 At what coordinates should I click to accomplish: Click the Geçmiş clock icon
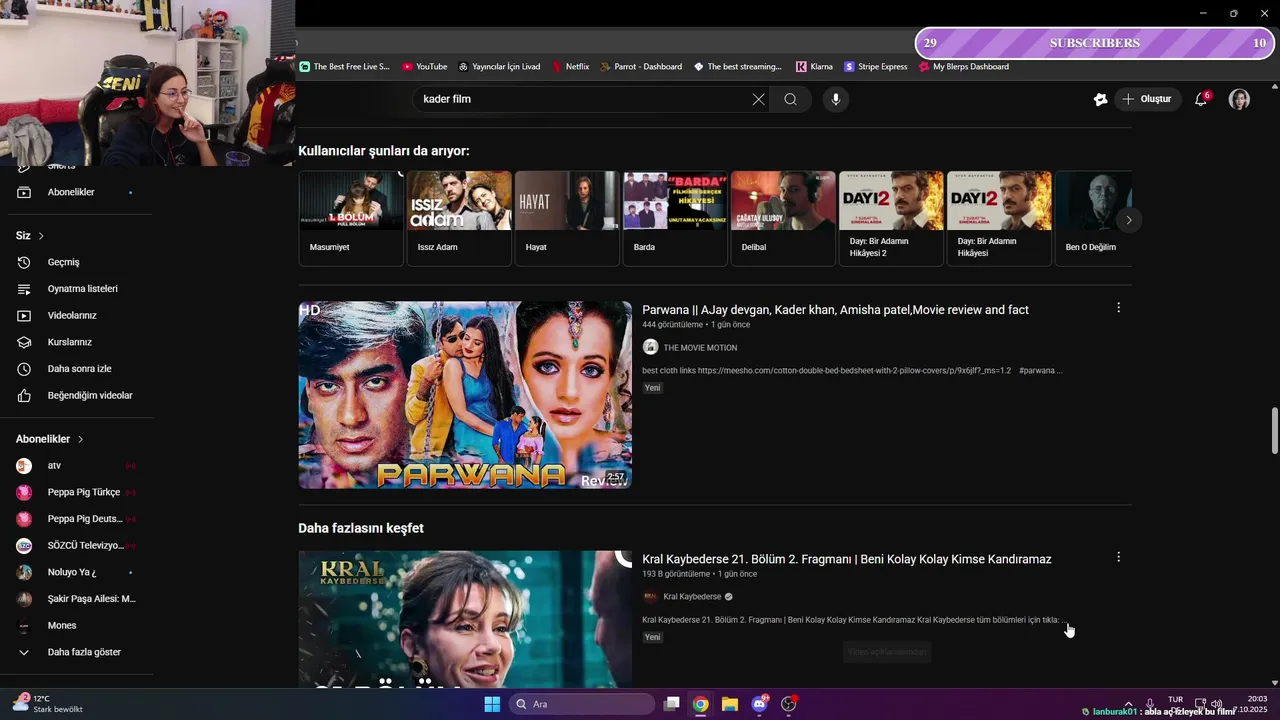[25, 262]
